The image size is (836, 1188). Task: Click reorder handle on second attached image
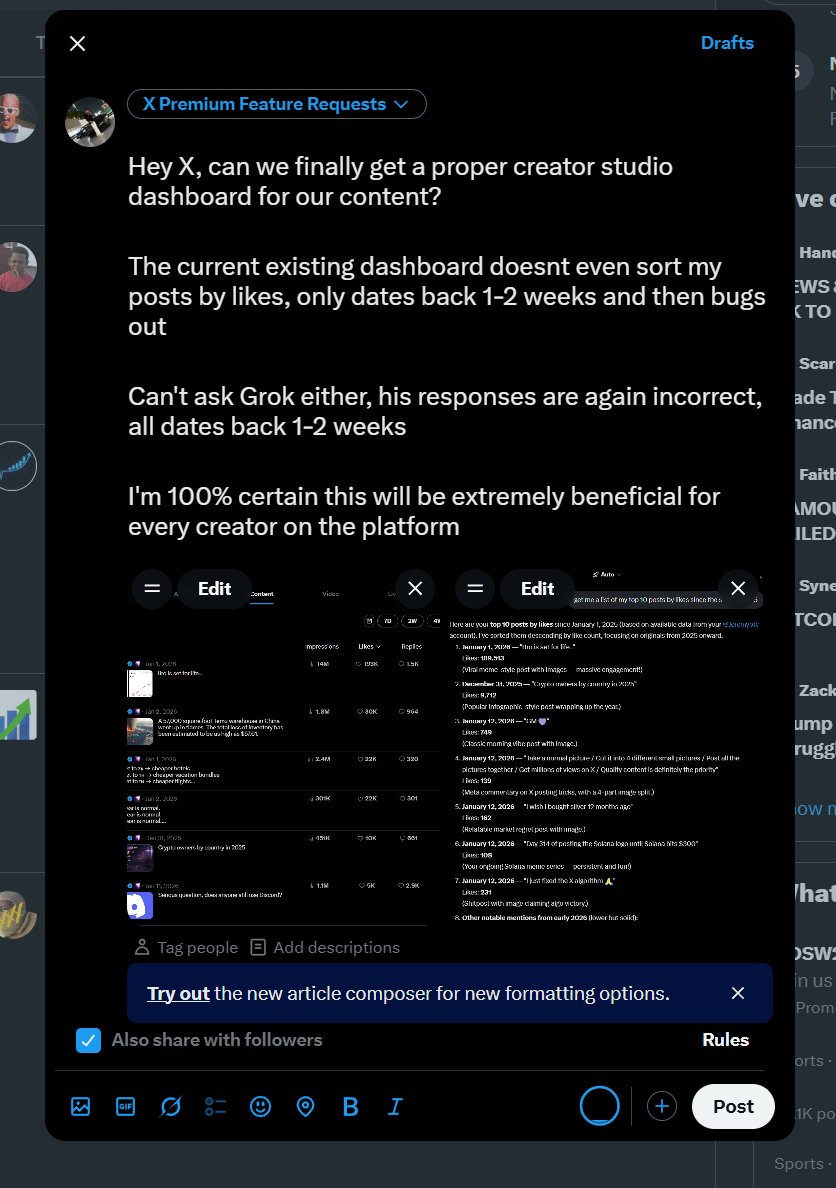(x=475, y=589)
